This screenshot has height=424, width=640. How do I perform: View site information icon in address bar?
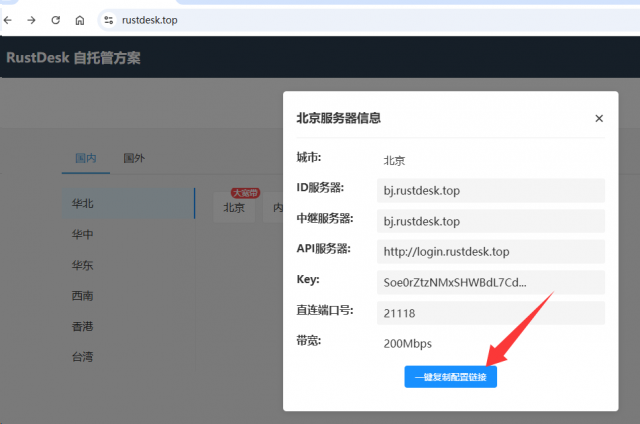[109, 20]
